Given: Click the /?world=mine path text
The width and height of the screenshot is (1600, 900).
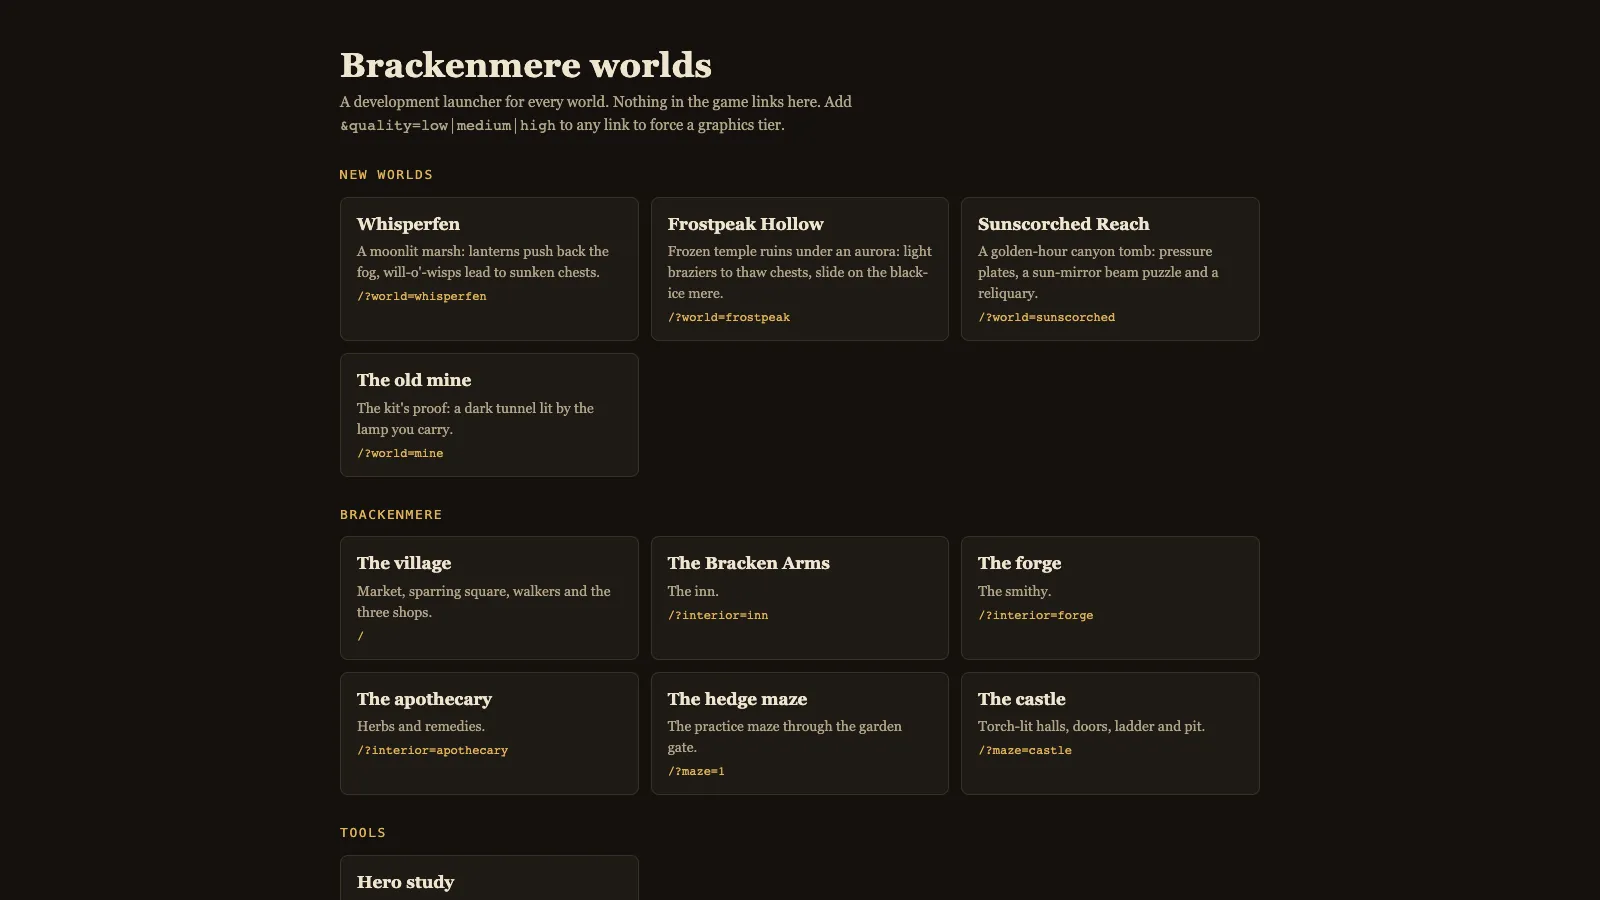Looking at the screenshot, I should 400,454.
